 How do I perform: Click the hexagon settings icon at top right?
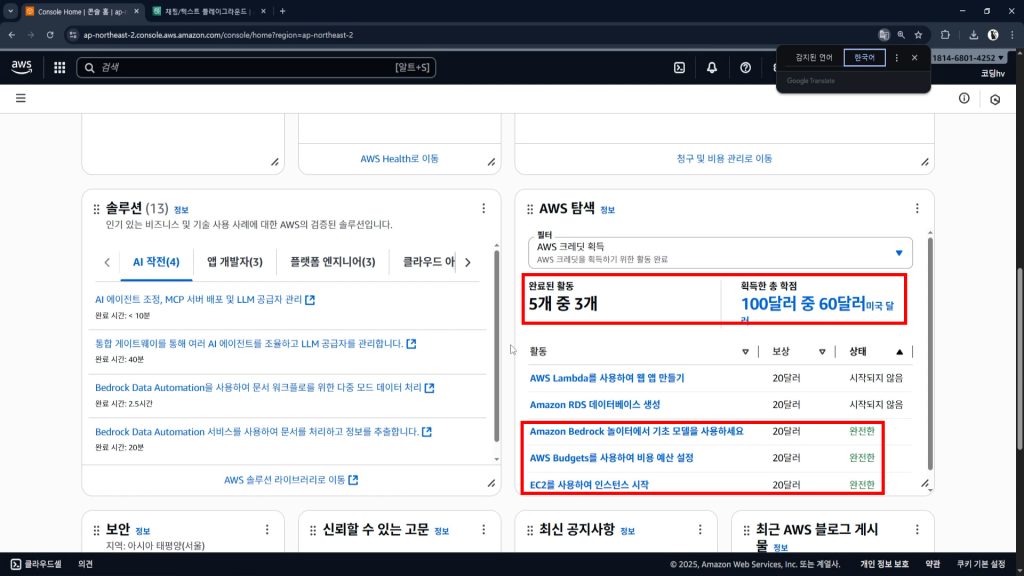point(995,99)
